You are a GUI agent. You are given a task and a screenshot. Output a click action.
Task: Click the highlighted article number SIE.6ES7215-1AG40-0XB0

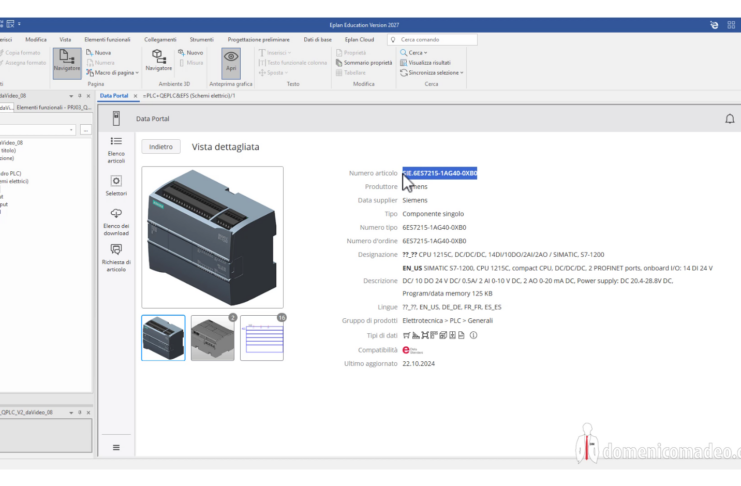pyautogui.click(x=439, y=173)
